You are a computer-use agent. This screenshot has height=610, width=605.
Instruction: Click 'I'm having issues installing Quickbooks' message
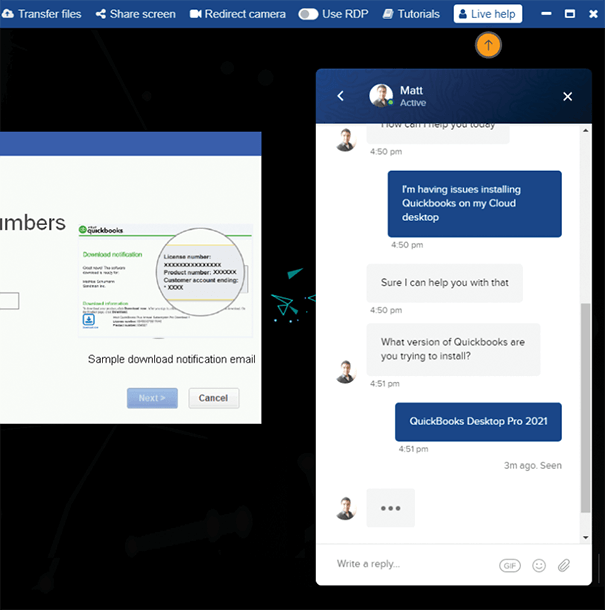click(475, 203)
